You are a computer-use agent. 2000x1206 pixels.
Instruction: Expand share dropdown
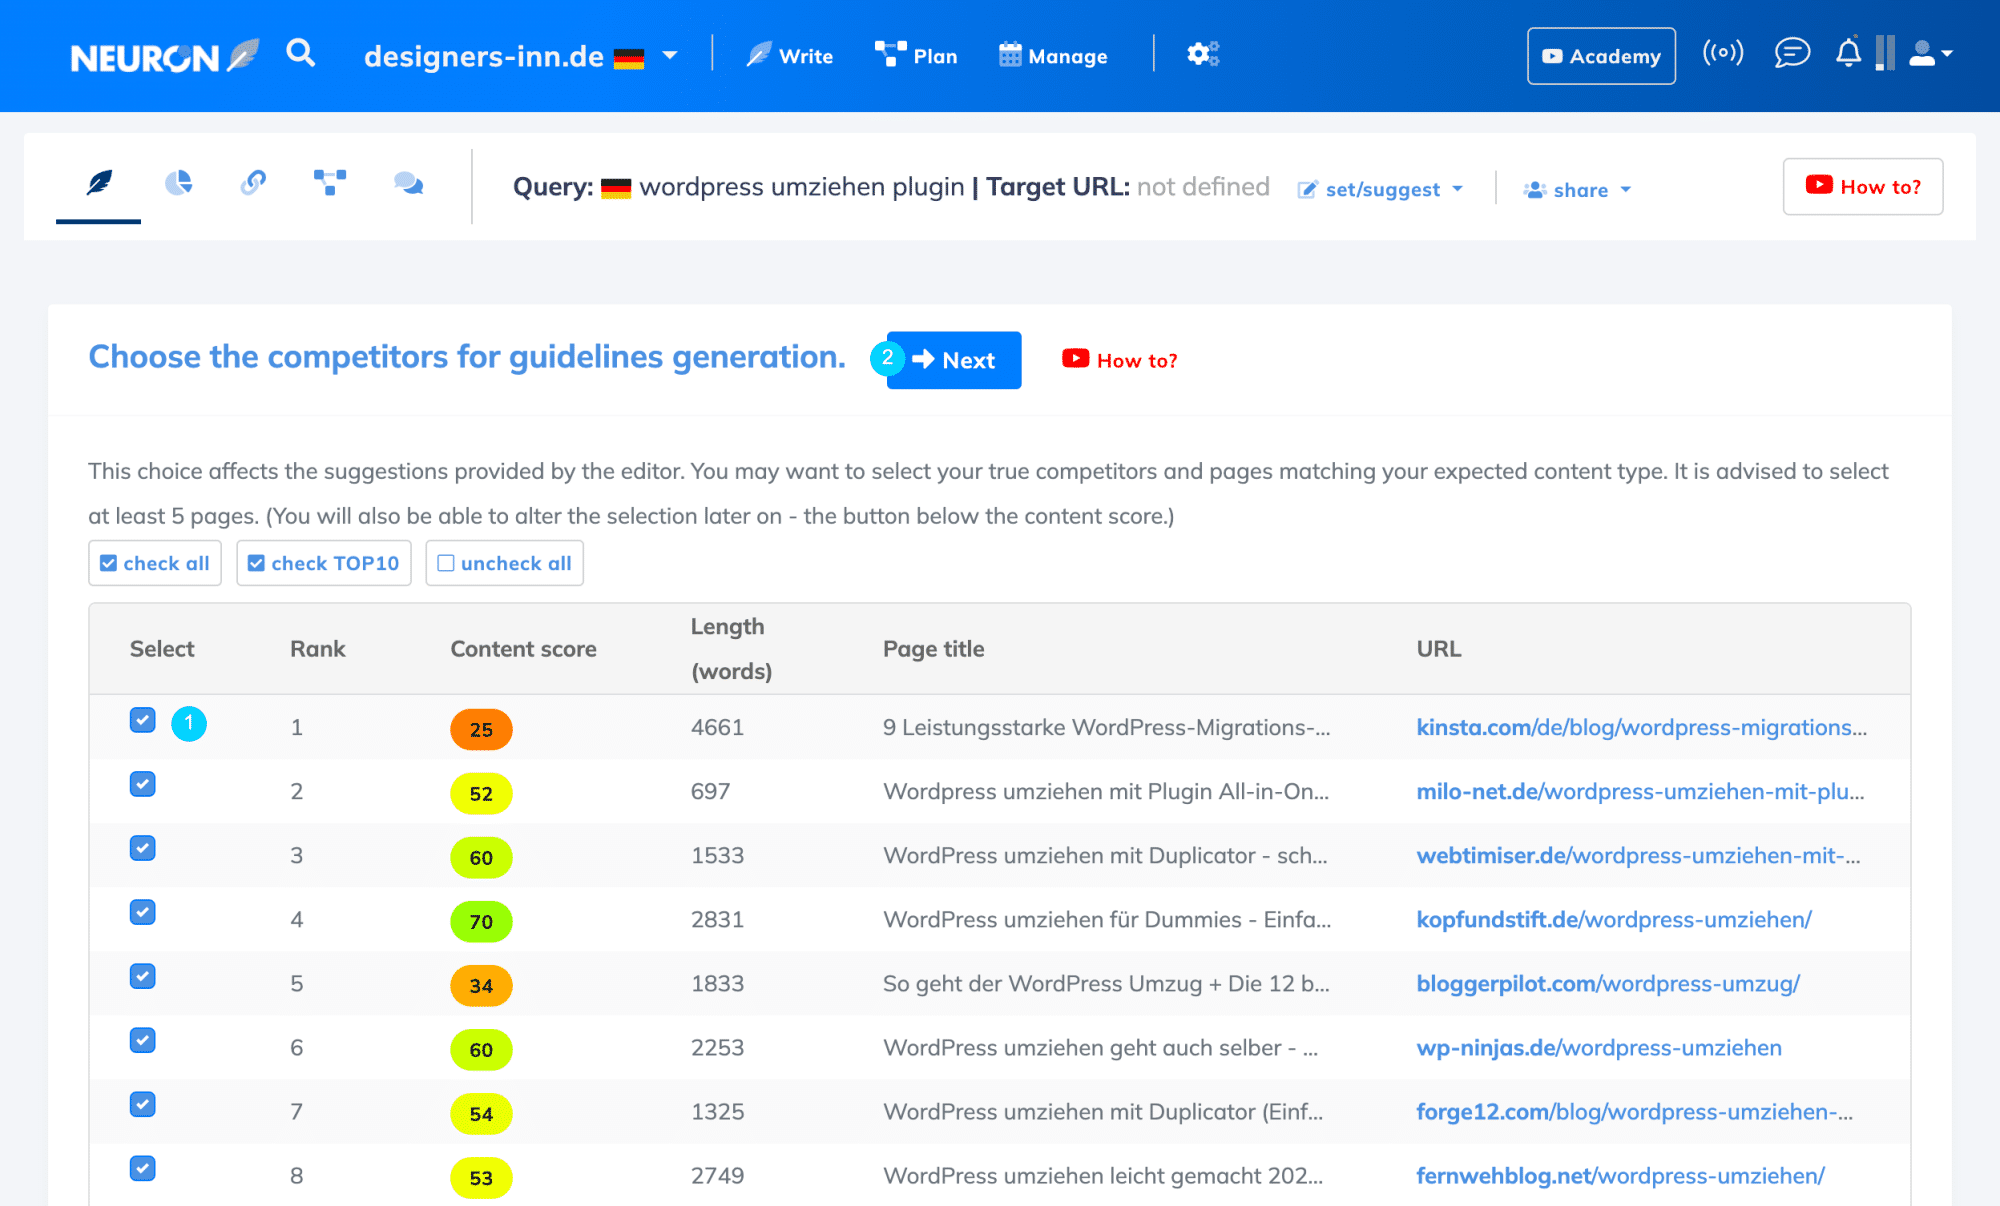click(1578, 190)
